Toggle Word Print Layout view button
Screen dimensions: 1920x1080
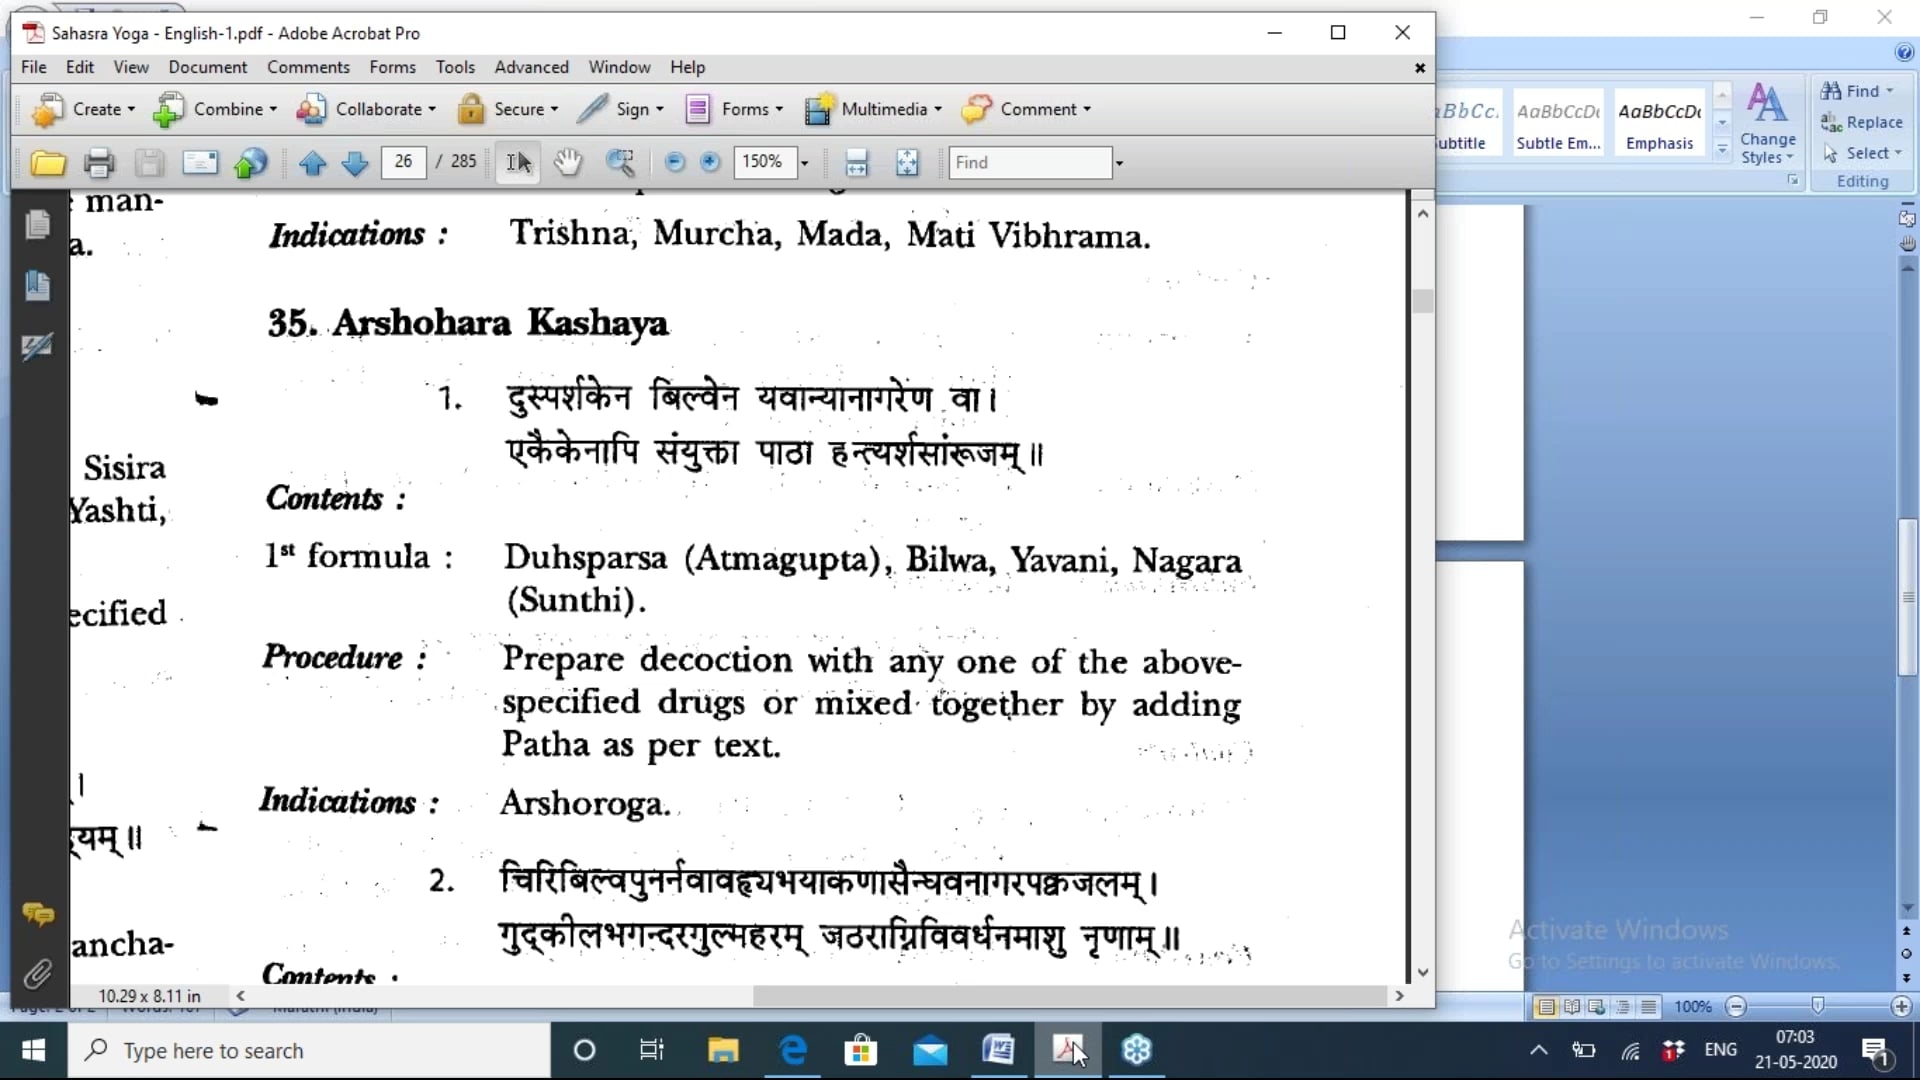tap(1546, 1007)
